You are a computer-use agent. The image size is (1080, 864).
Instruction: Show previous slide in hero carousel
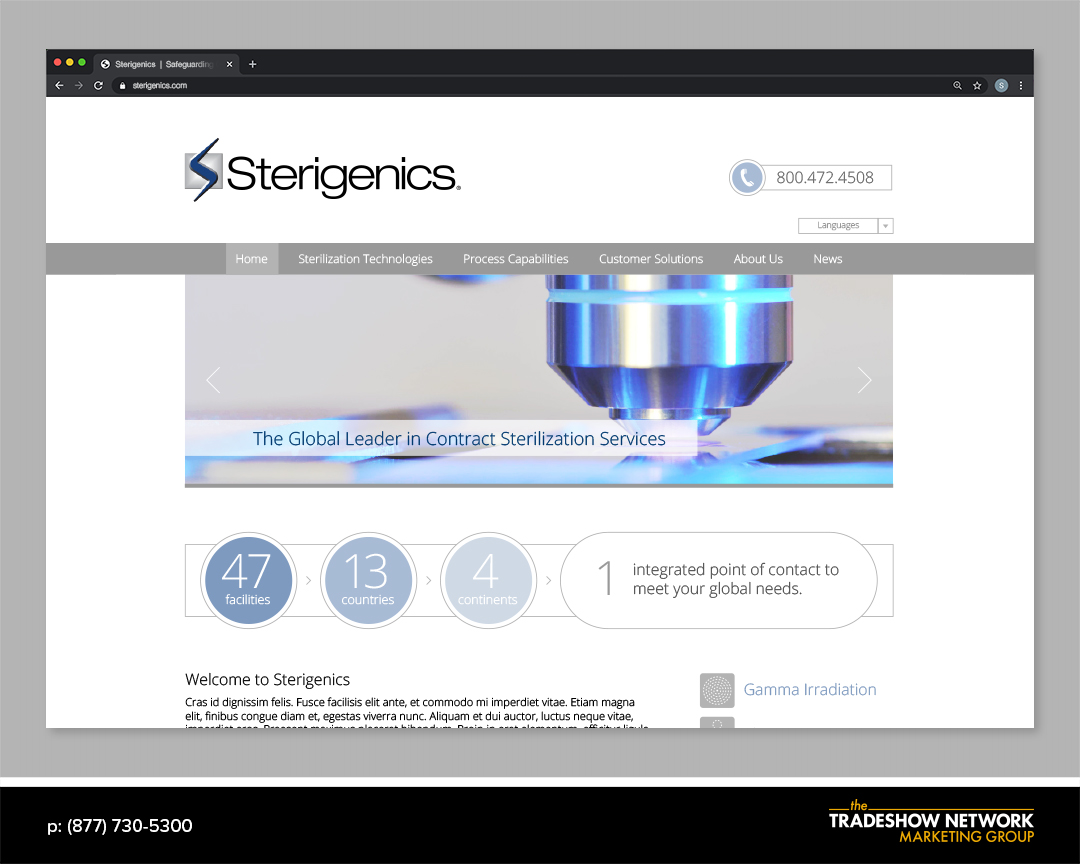214,380
